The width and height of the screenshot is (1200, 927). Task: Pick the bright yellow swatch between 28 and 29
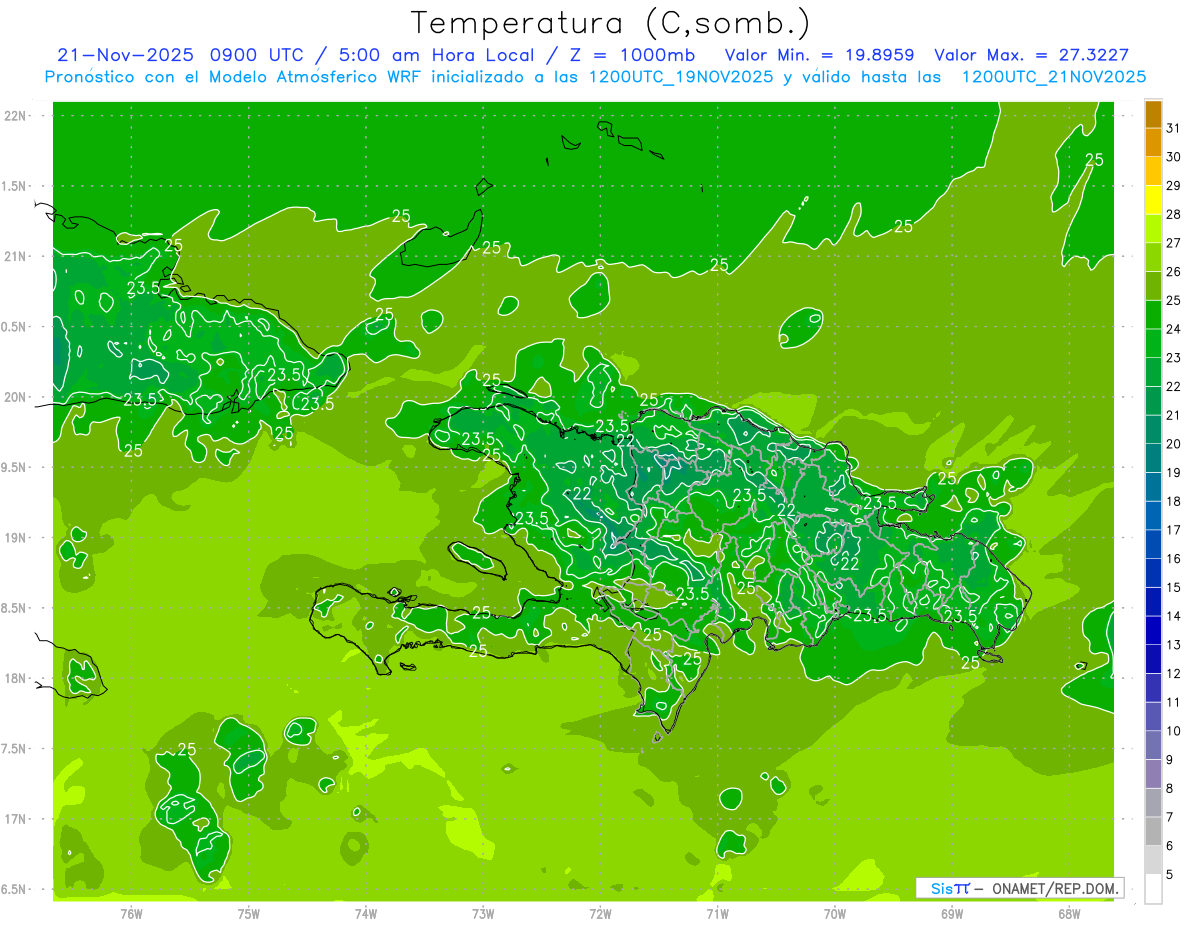tap(1153, 200)
